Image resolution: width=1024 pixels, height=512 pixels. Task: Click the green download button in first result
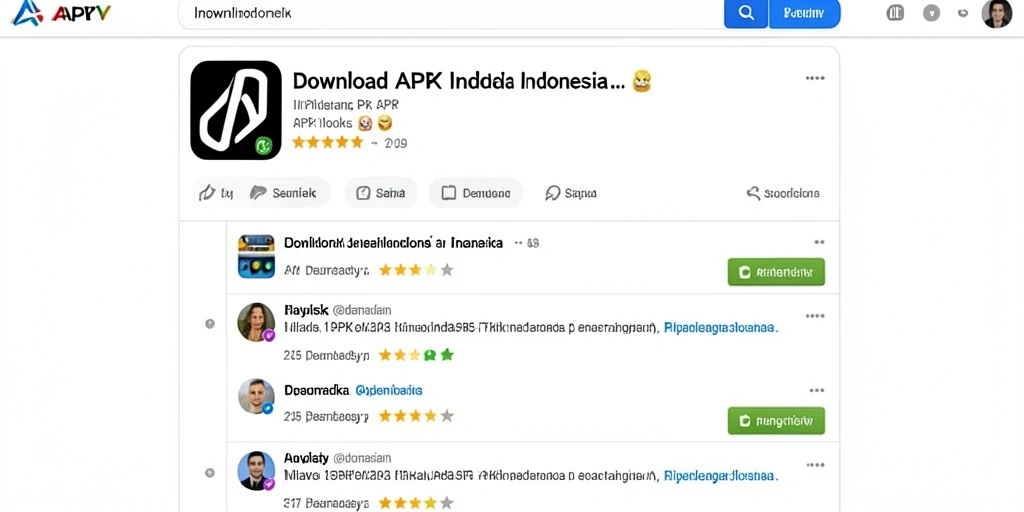coord(776,272)
